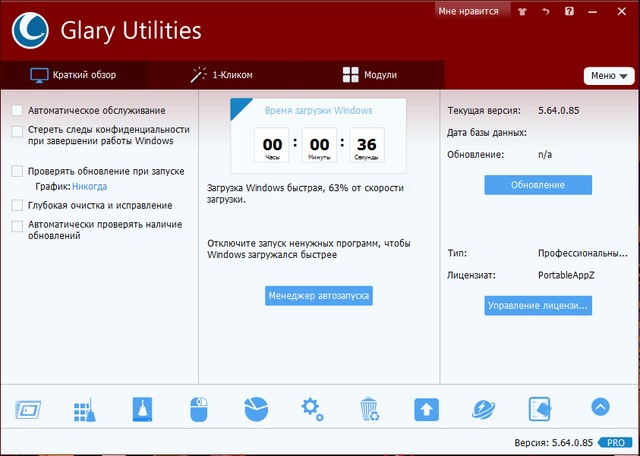Click the Менеджер автозапуска button
The height and width of the screenshot is (456, 640).
319,296
